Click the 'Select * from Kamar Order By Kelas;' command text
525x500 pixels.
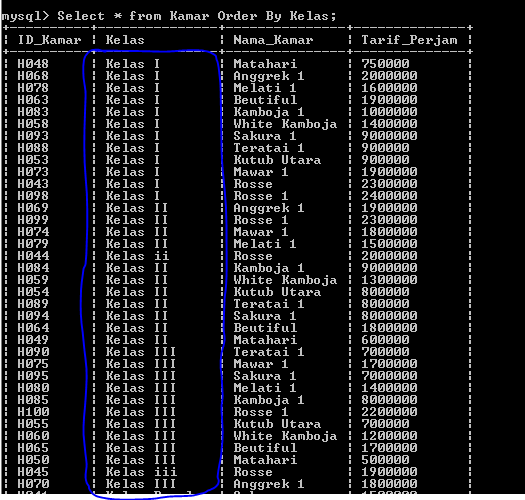(x=197, y=16)
